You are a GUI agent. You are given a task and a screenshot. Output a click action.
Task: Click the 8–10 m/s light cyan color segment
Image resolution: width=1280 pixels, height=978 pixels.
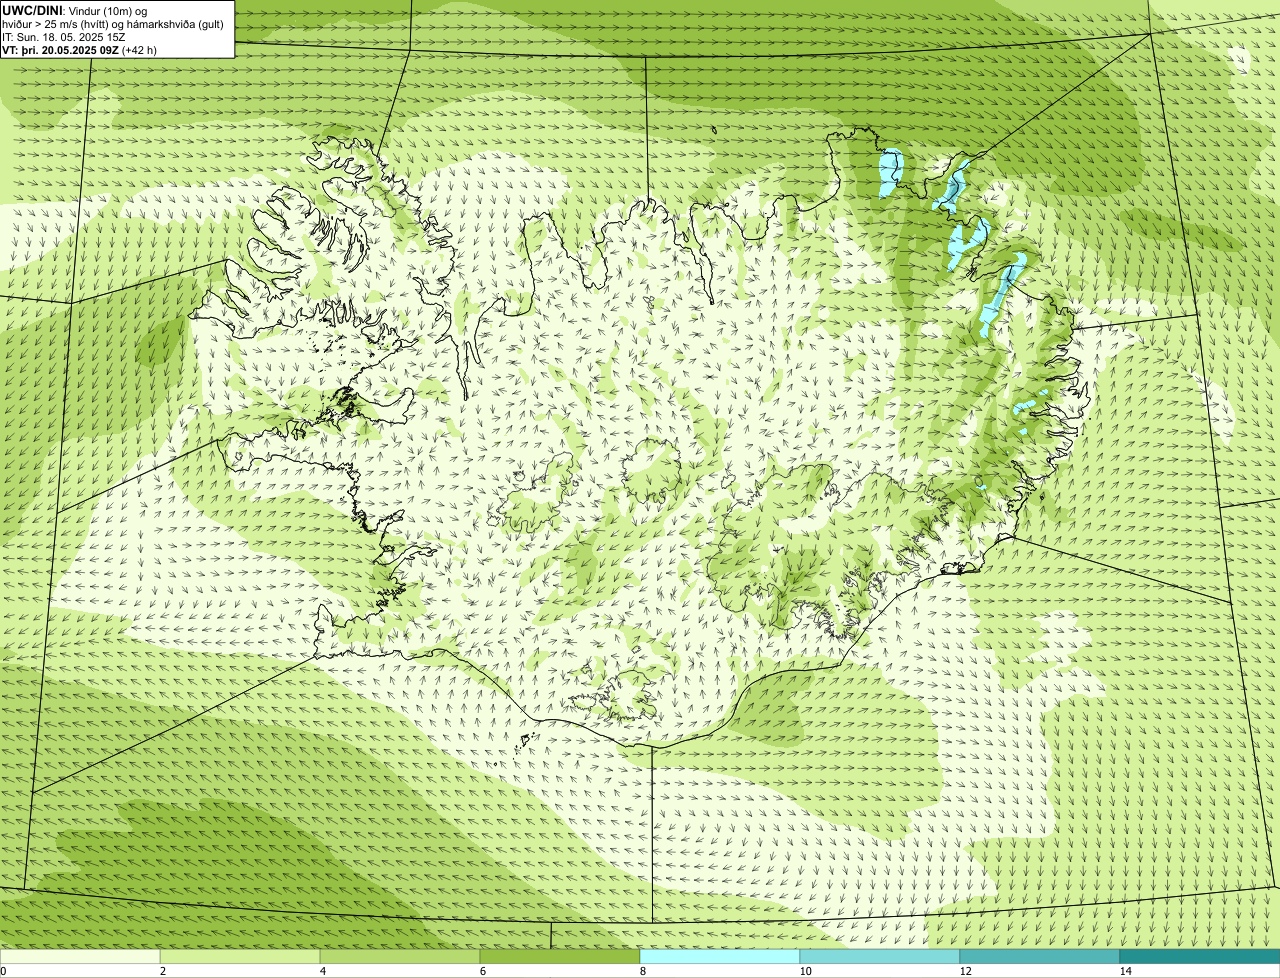click(720, 956)
